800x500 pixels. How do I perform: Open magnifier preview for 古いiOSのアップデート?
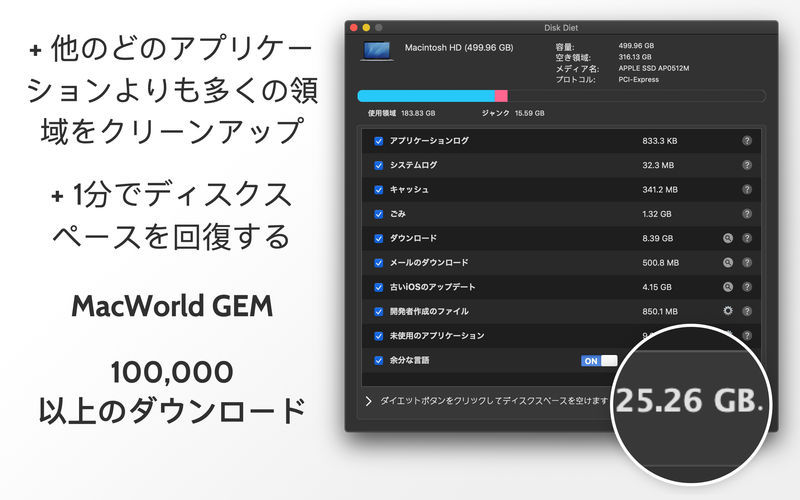pyautogui.click(x=728, y=287)
